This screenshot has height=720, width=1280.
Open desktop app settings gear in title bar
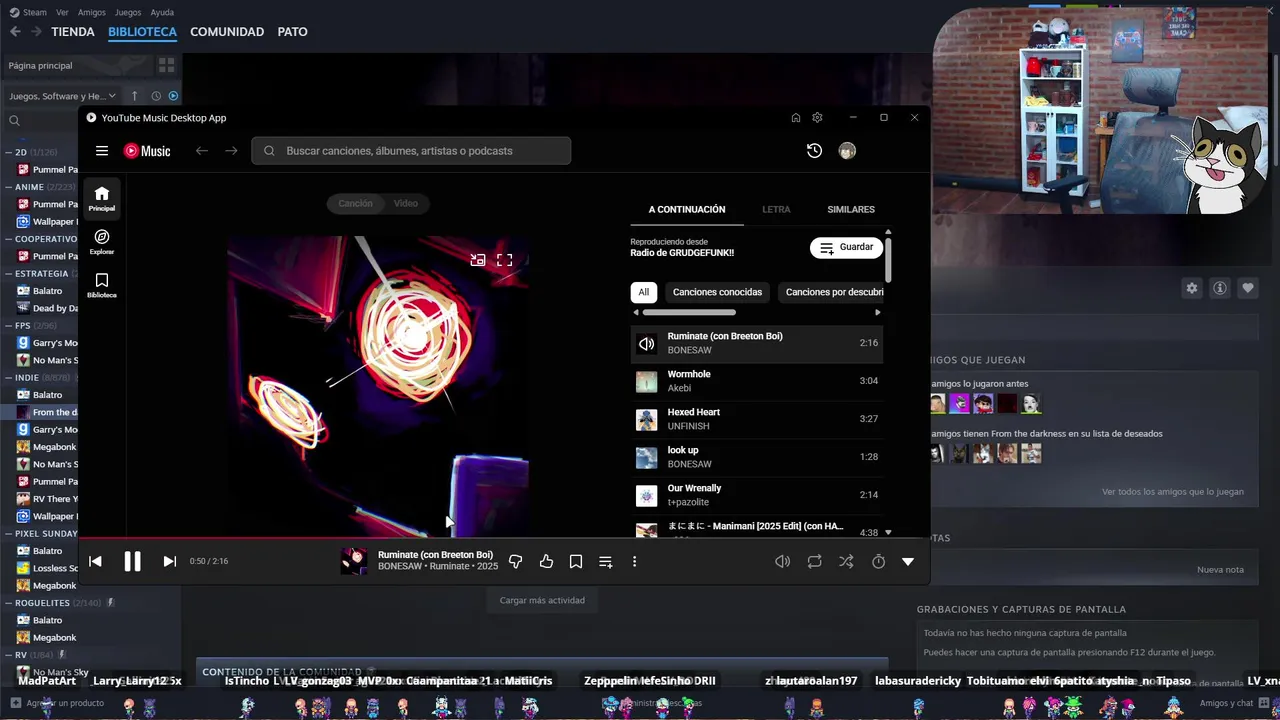click(817, 118)
